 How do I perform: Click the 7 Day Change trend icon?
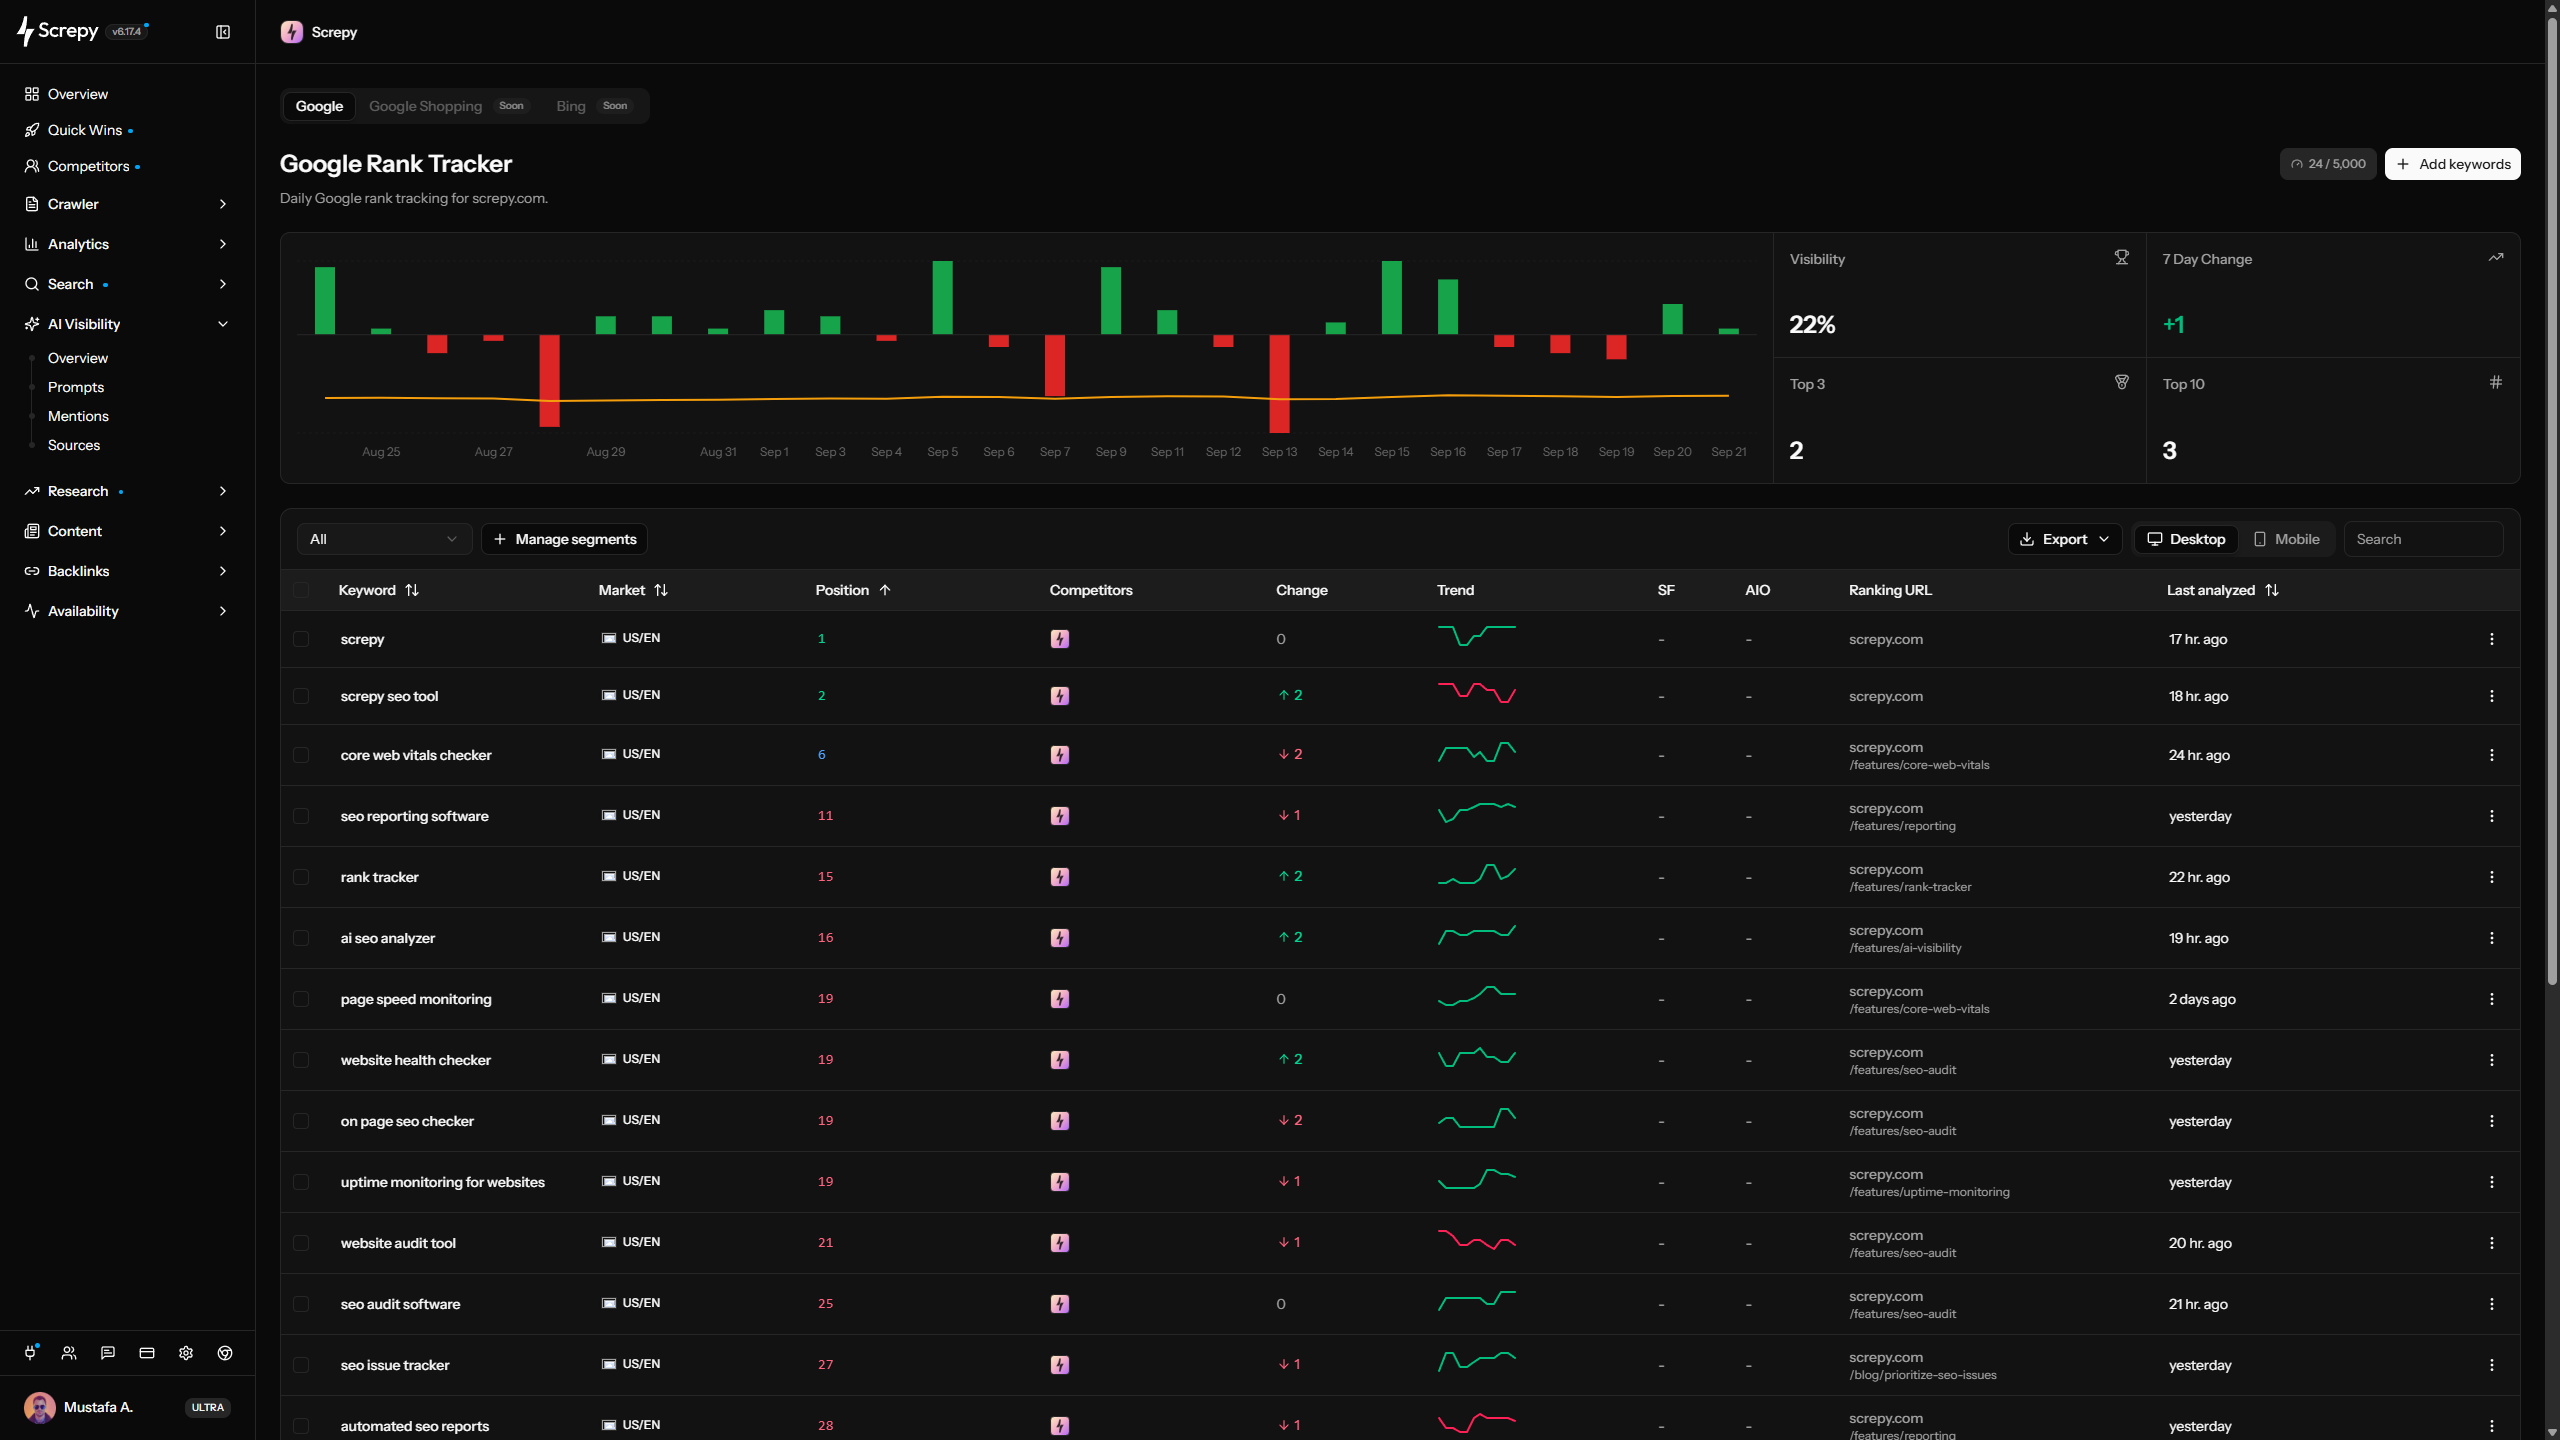pos(2496,258)
